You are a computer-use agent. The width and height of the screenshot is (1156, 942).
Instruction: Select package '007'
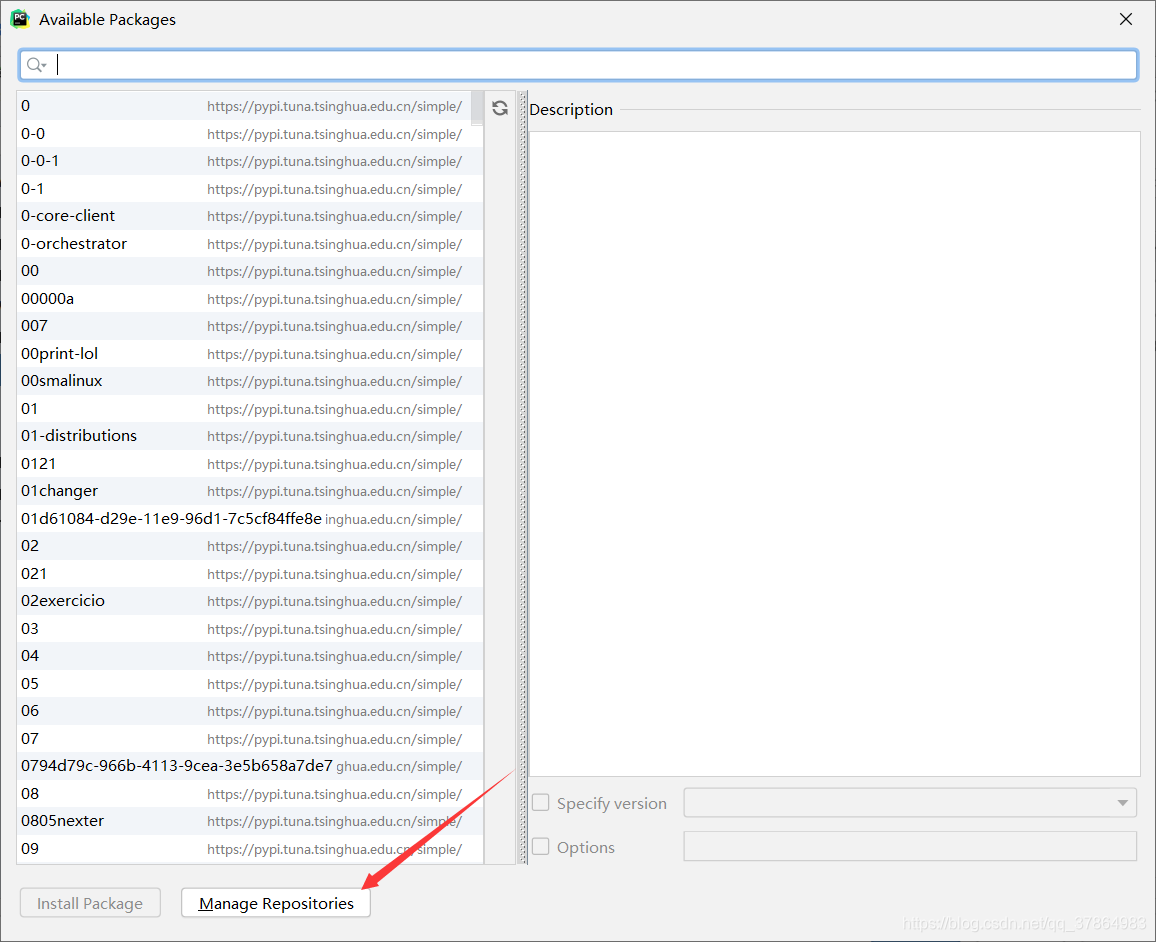click(x=250, y=326)
